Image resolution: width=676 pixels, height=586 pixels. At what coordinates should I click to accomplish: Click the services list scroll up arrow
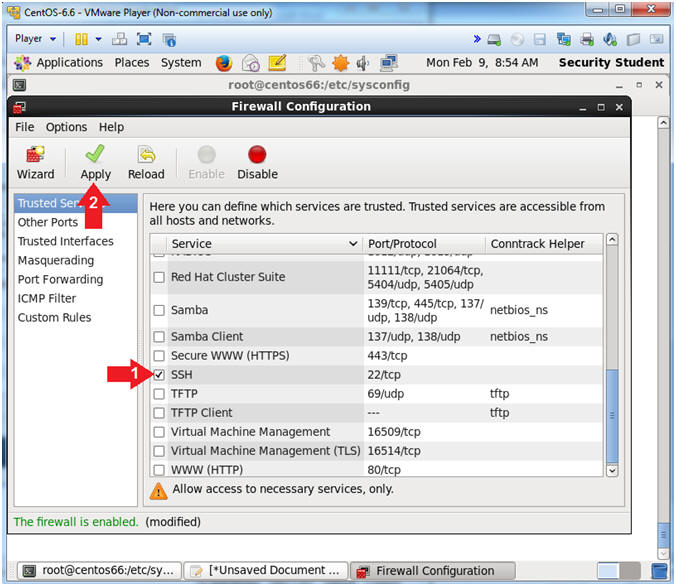[612, 240]
